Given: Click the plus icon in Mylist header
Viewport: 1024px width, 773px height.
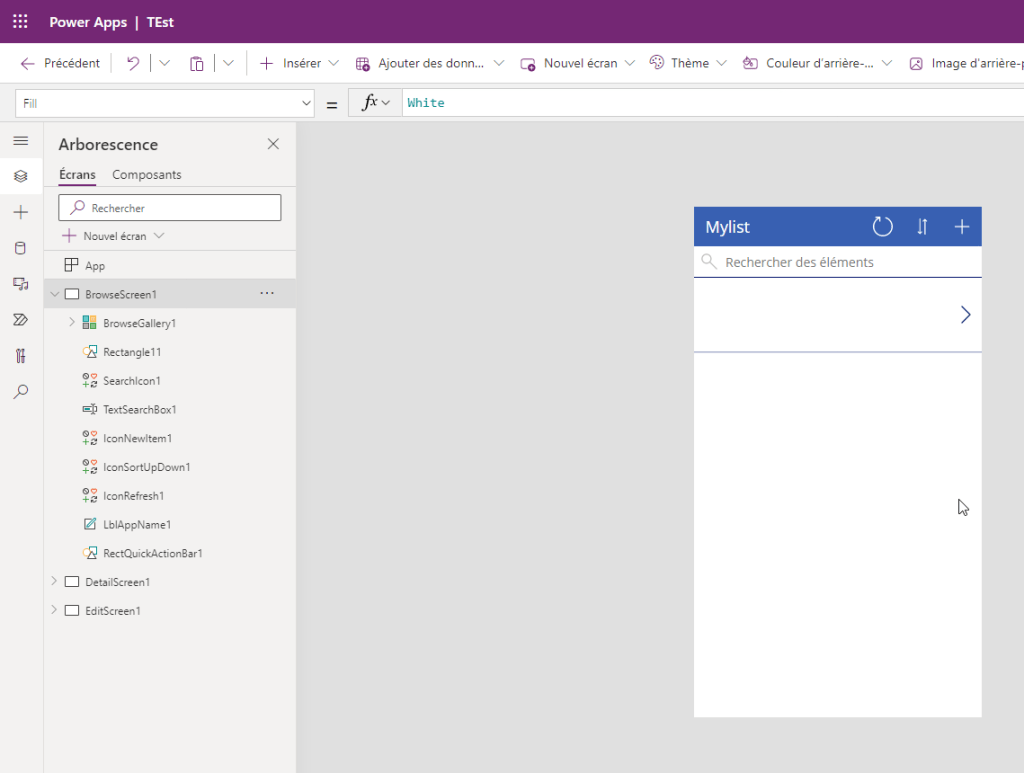Looking at the screenshot, I should click(961, 227).
